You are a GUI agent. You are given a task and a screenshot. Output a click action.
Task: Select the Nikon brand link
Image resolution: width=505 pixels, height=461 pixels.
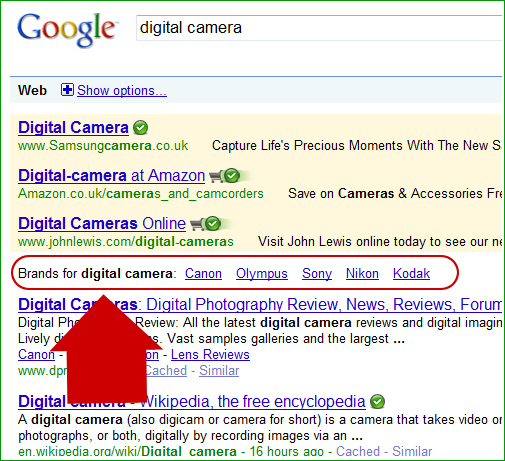[x=362, y=274]
